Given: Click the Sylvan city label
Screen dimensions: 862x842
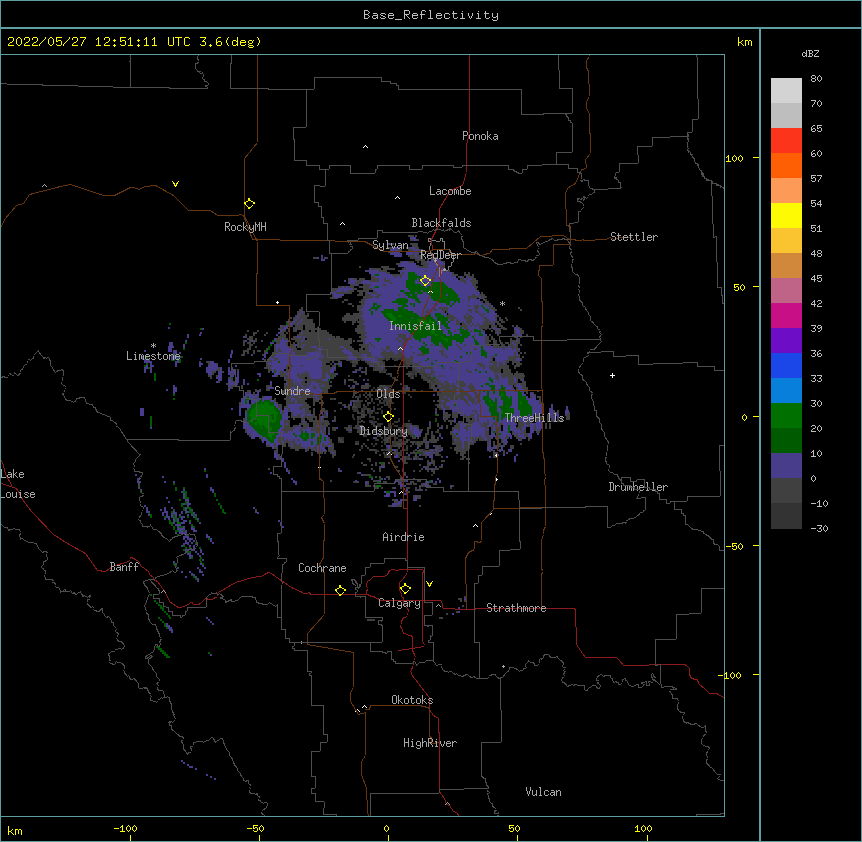Looking at the screenshot, I should coord(390,245).
